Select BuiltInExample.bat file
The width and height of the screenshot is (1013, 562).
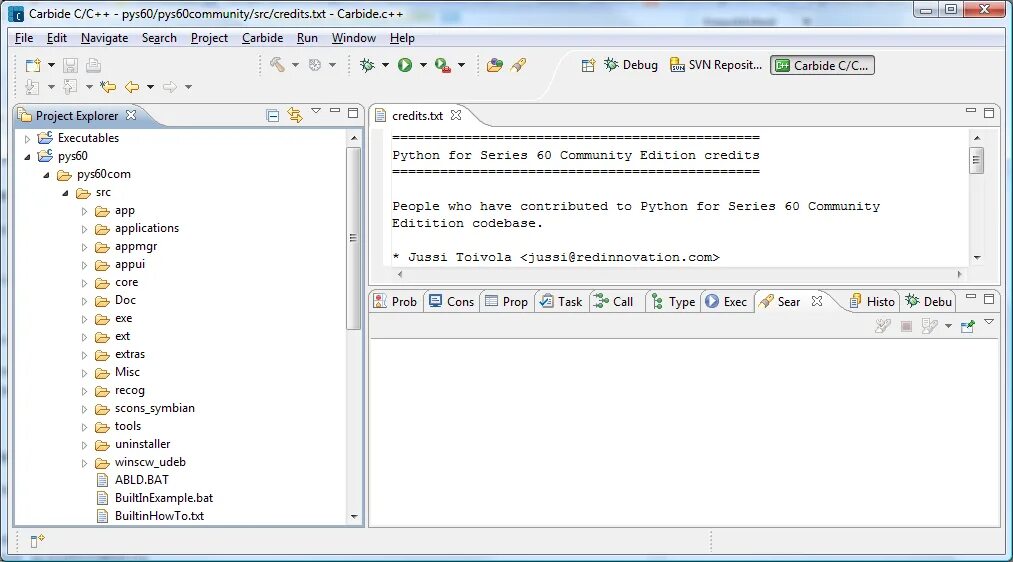click(163, 498)
